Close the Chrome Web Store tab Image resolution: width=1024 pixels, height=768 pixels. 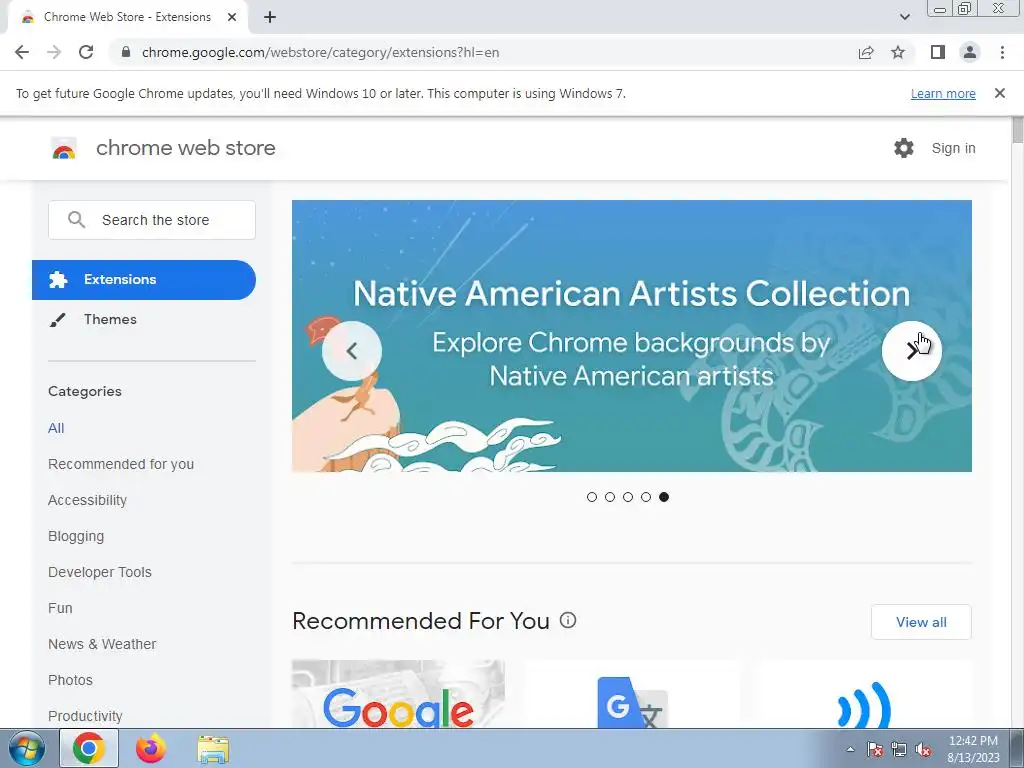[232, 17]
